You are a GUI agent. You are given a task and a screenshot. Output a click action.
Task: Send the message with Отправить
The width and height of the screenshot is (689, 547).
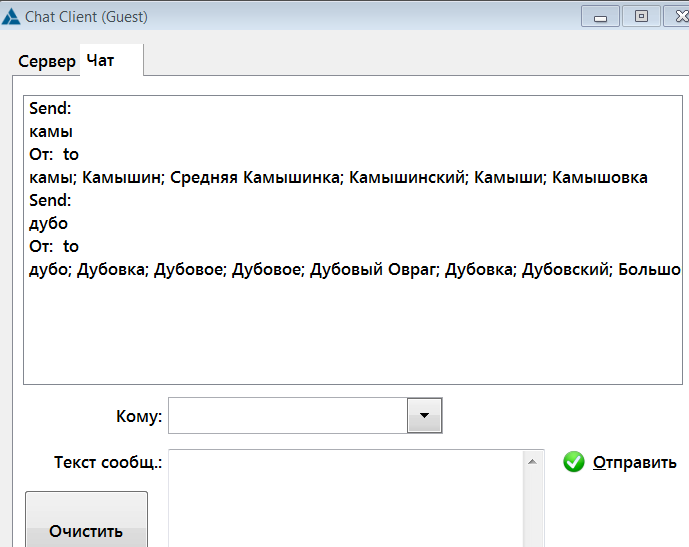(x=634, y=462)
